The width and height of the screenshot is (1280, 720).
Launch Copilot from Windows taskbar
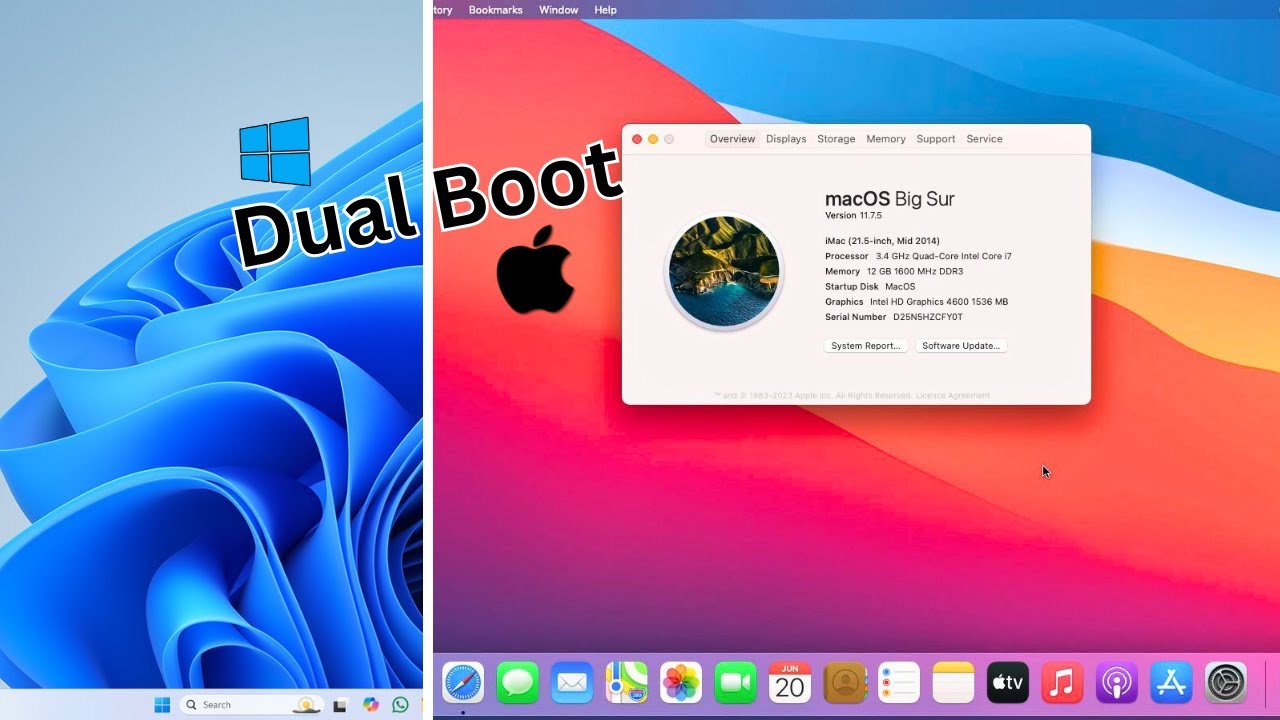point(371,705)
